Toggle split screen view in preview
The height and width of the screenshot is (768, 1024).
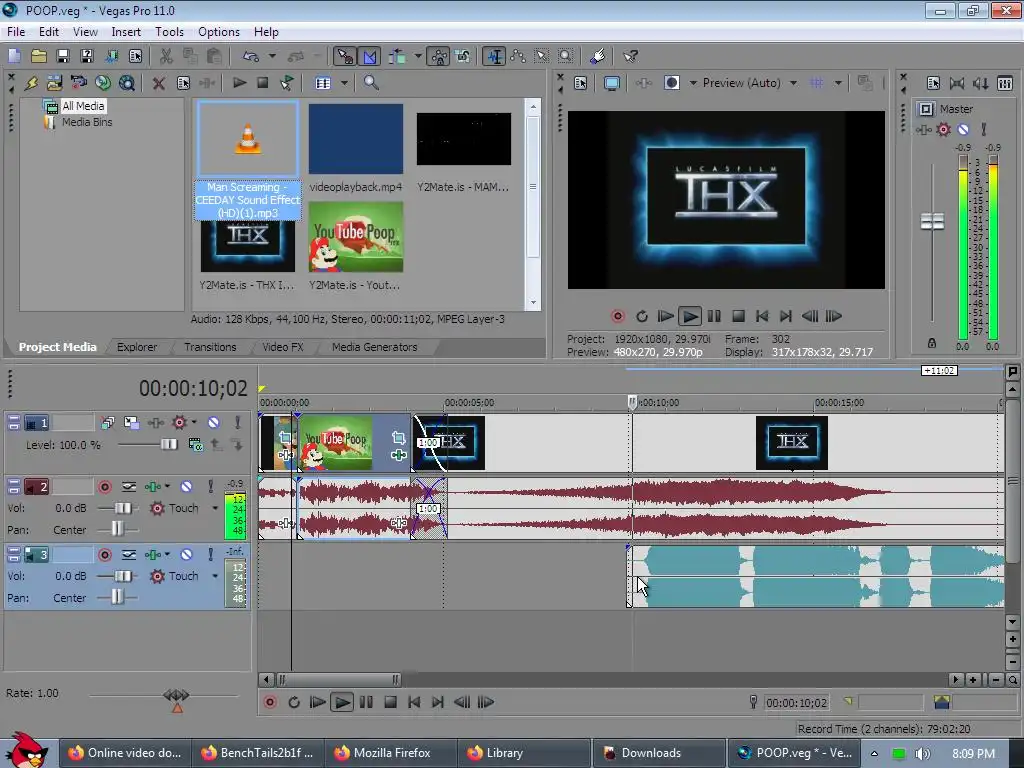(671, 83)
